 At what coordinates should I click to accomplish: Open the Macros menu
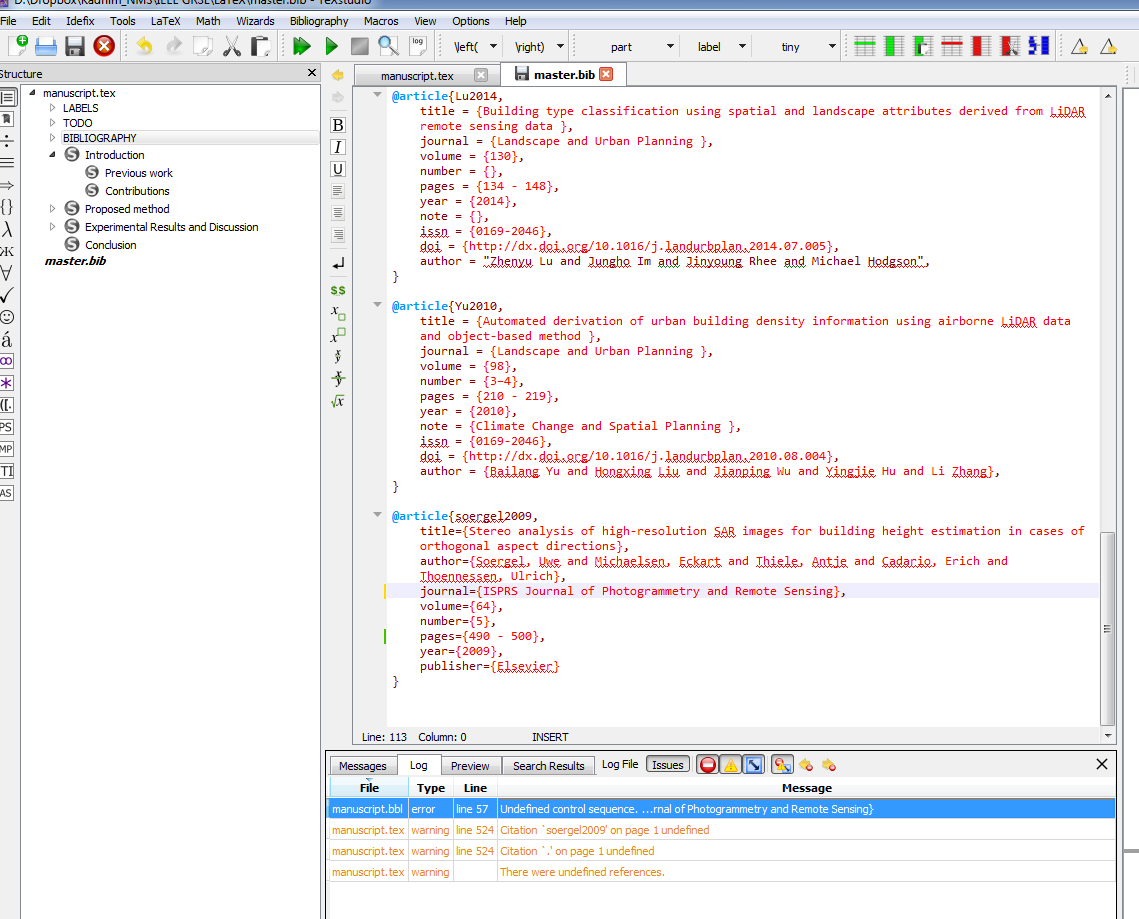(x=381, y=21)
